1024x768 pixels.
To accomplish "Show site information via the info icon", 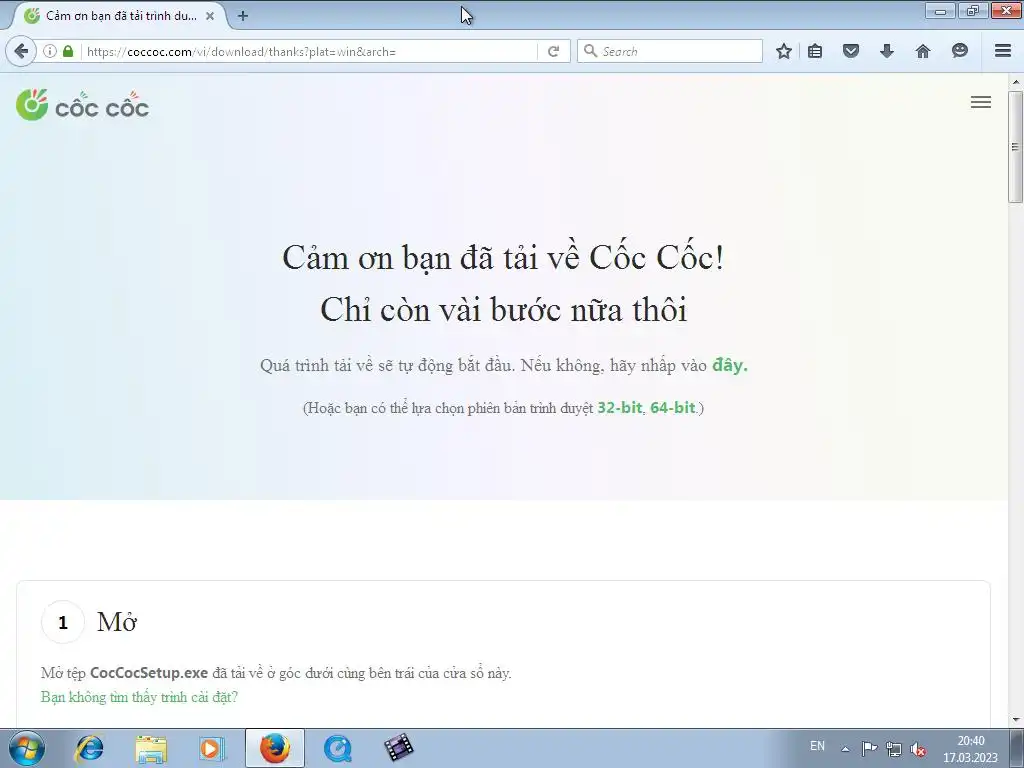I will 50,51.
